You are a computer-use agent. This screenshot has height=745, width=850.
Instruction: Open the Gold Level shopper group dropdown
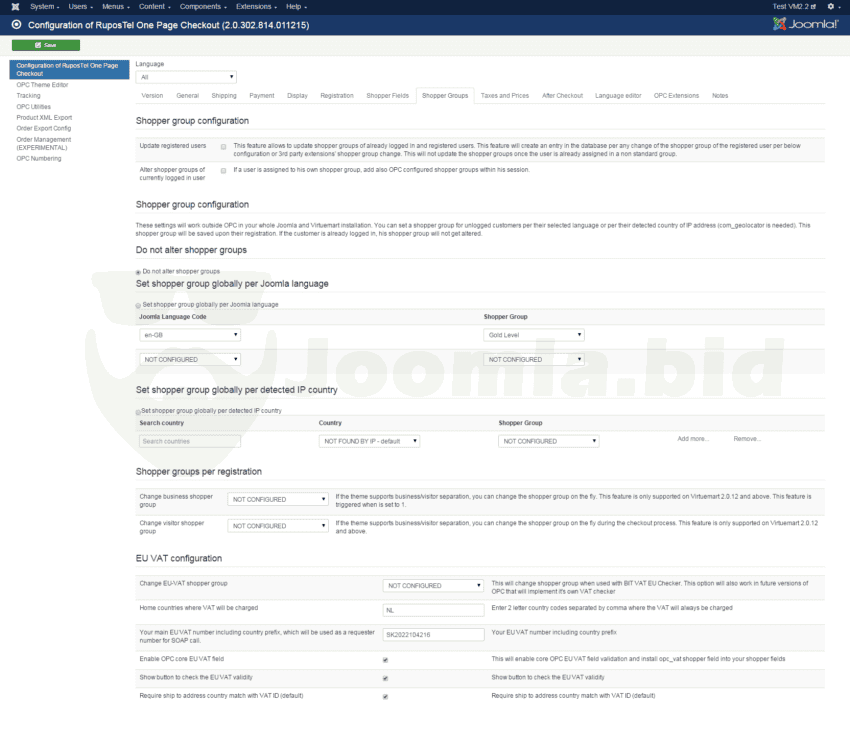pos(534,335)
